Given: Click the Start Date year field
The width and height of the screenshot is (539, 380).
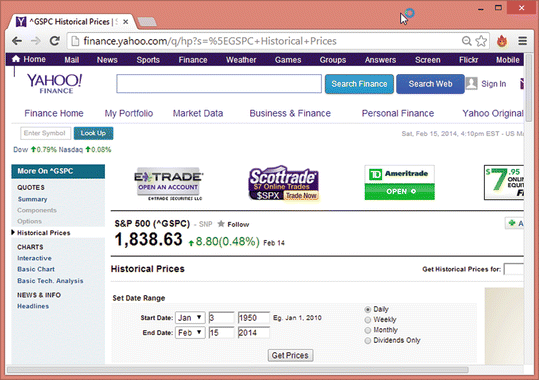Looking at the screenshot, I should click(254, 317).
